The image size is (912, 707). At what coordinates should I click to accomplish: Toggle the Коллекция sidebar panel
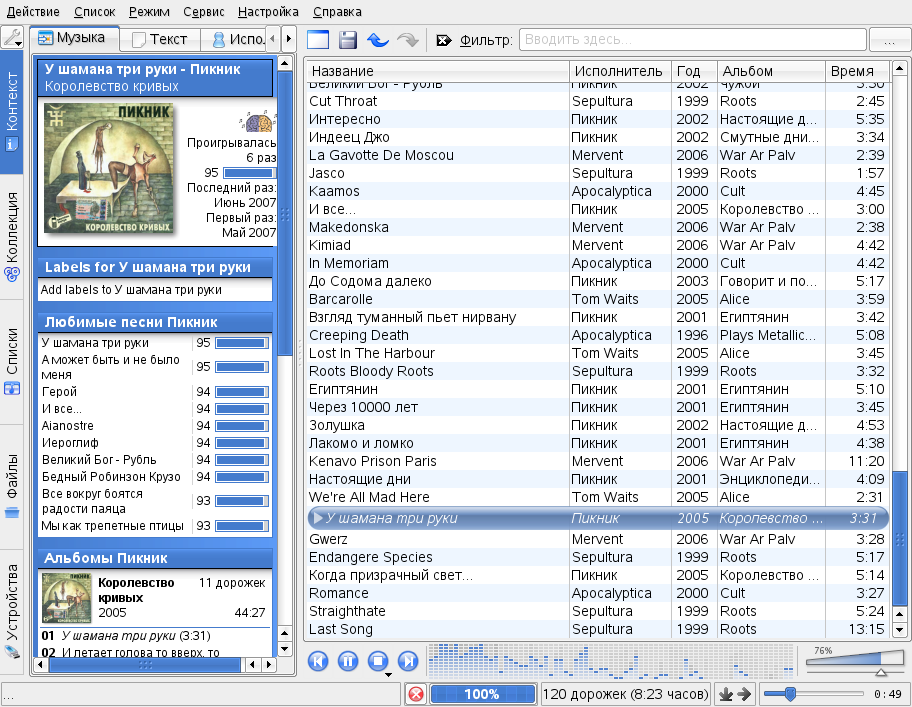coord(13,237)
